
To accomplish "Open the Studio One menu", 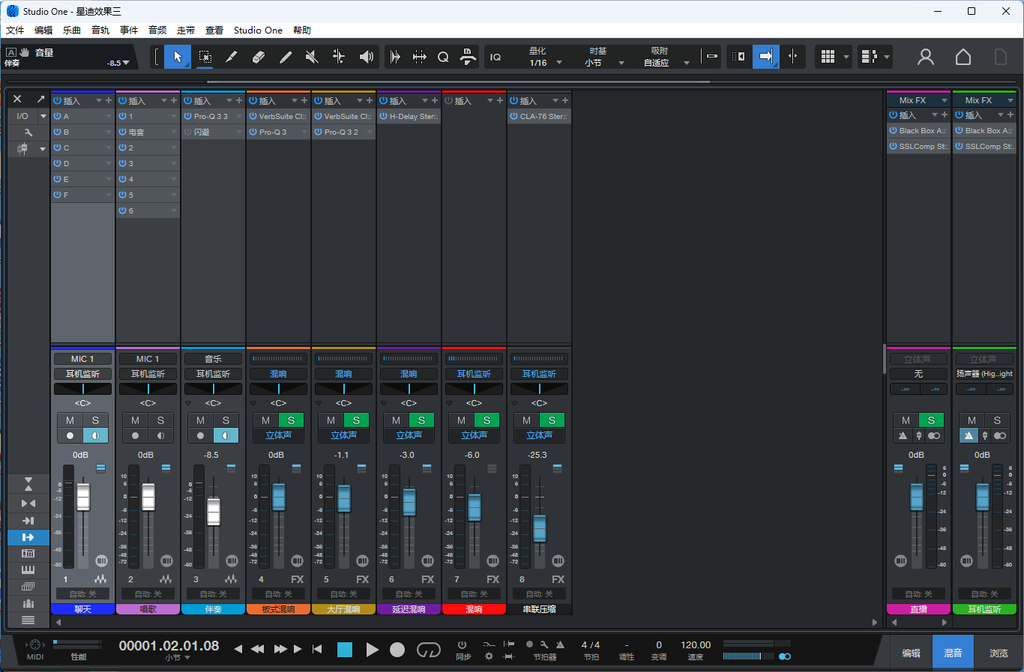I will [258, 30].
